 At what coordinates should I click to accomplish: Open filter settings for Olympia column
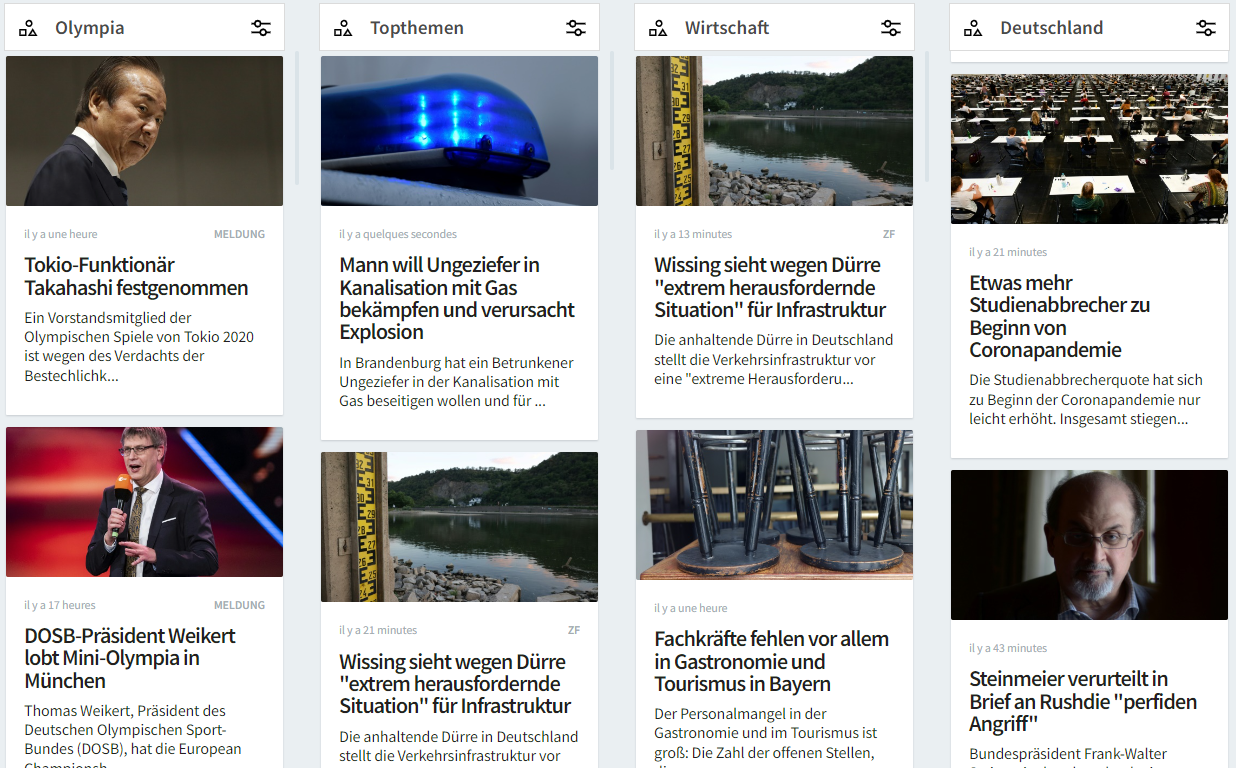261,28
